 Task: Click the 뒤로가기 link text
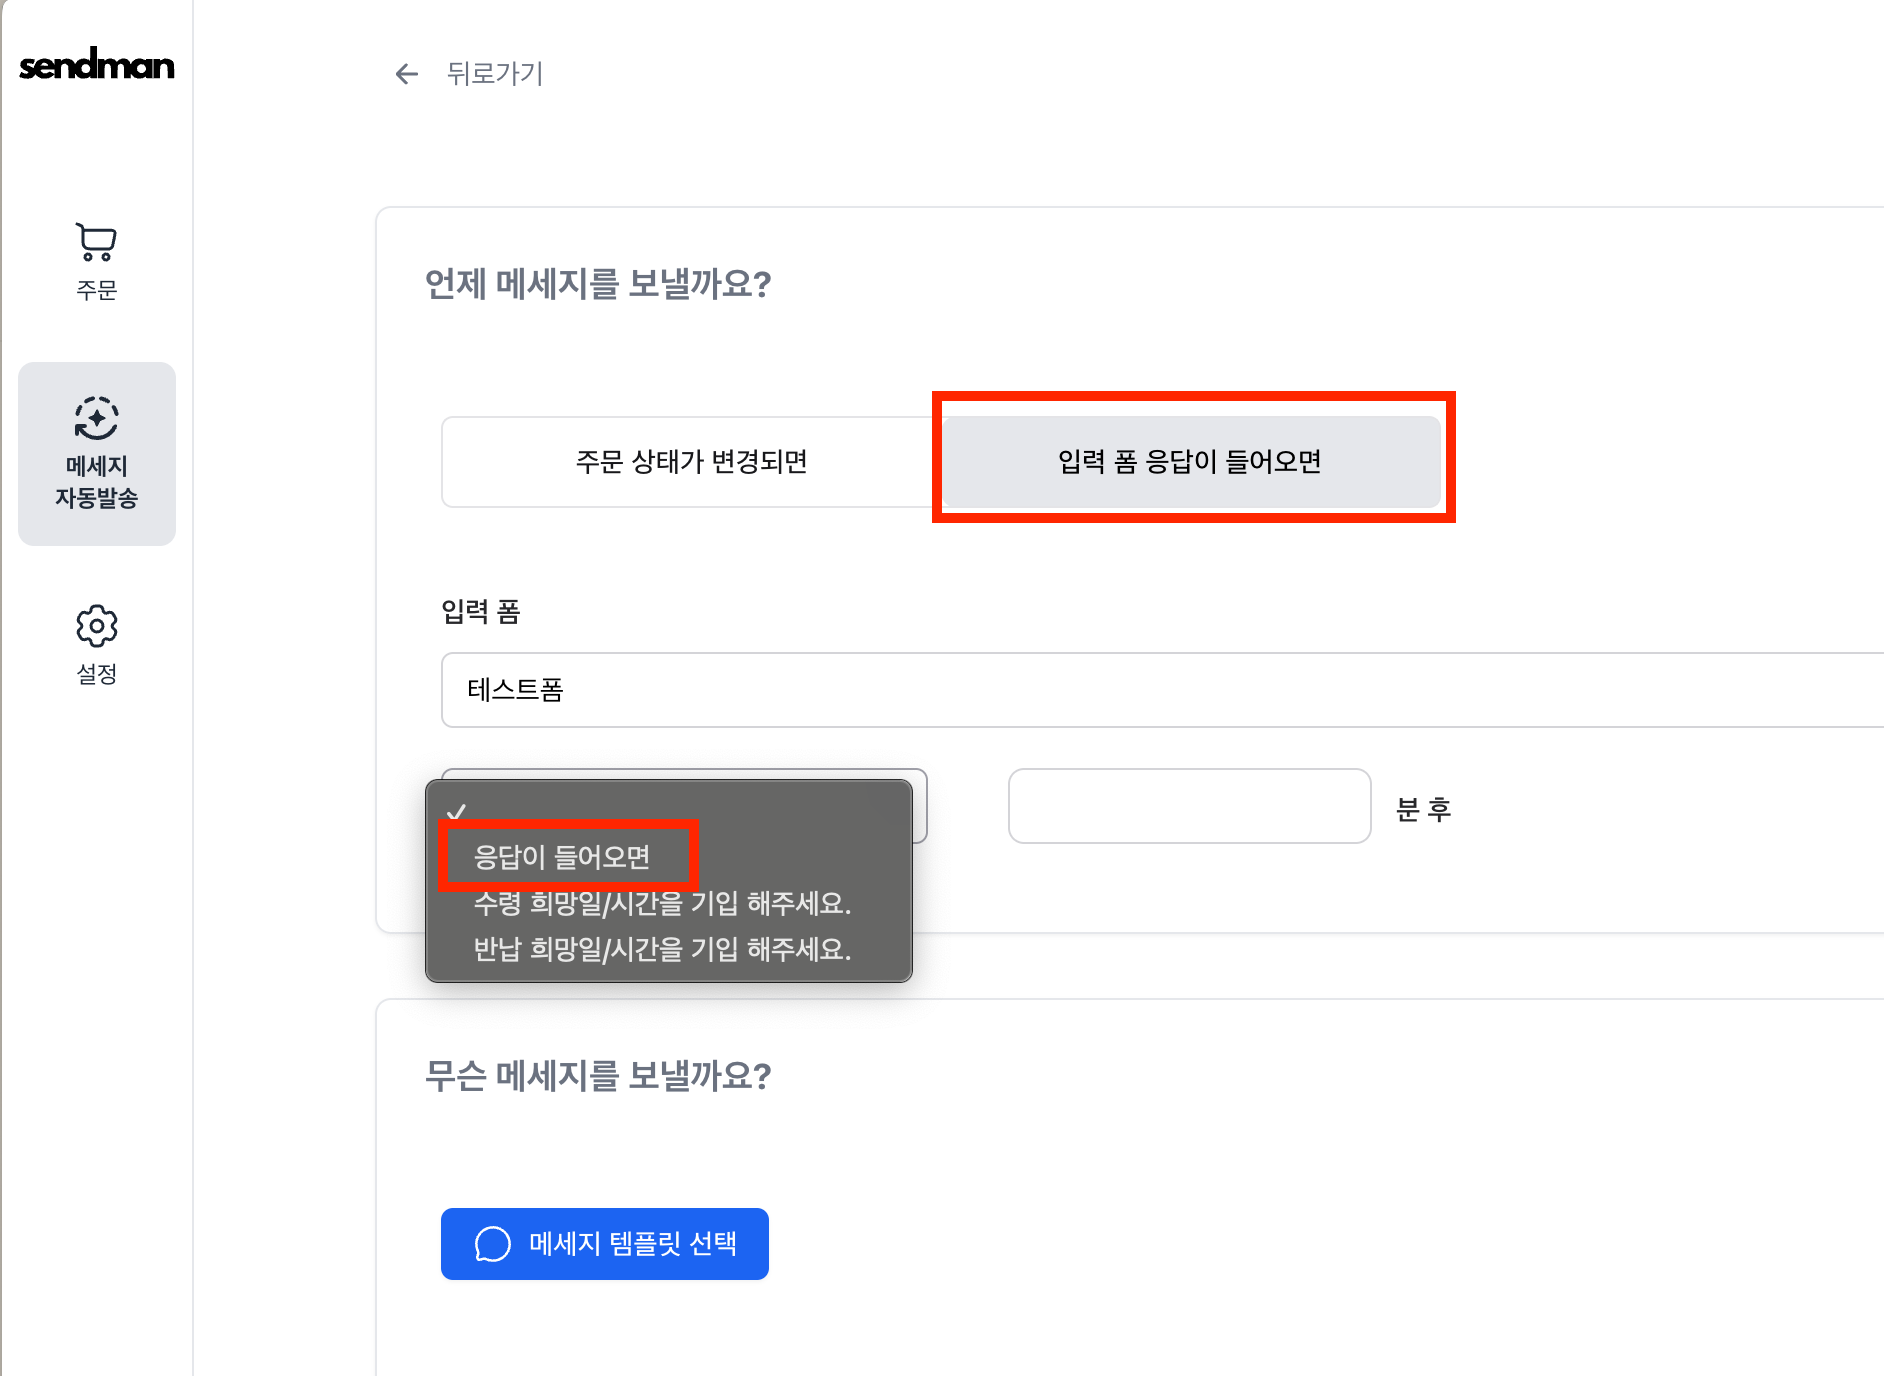coord(495,74)
